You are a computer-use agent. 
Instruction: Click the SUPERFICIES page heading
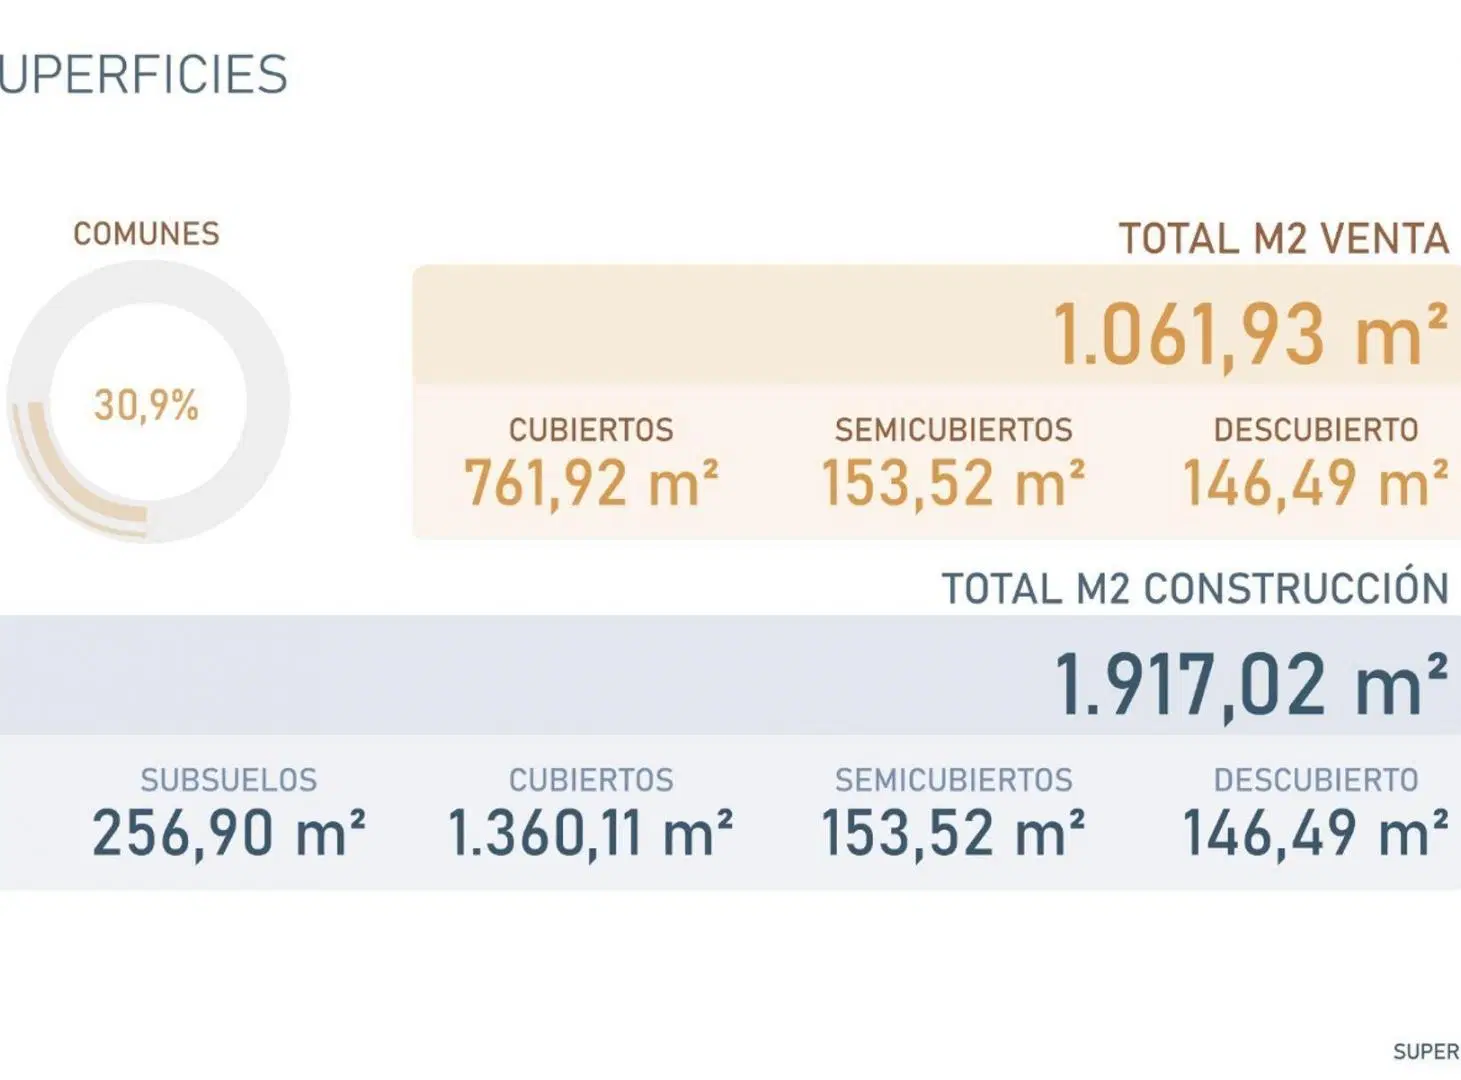pyautogui.click(x=144, y=75)
